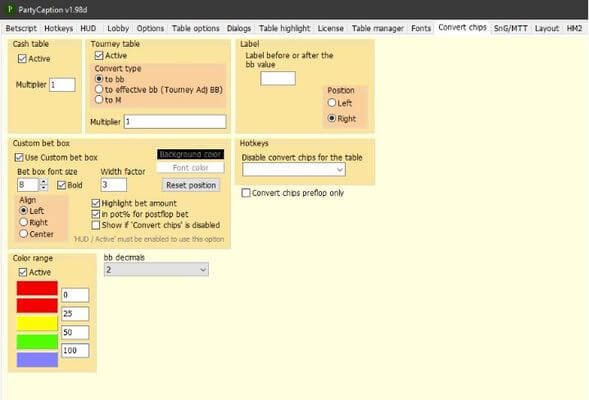This screenshot has width=589, height=400.
Task: Toggle the Bold checkbox
Action: (61, 185)
